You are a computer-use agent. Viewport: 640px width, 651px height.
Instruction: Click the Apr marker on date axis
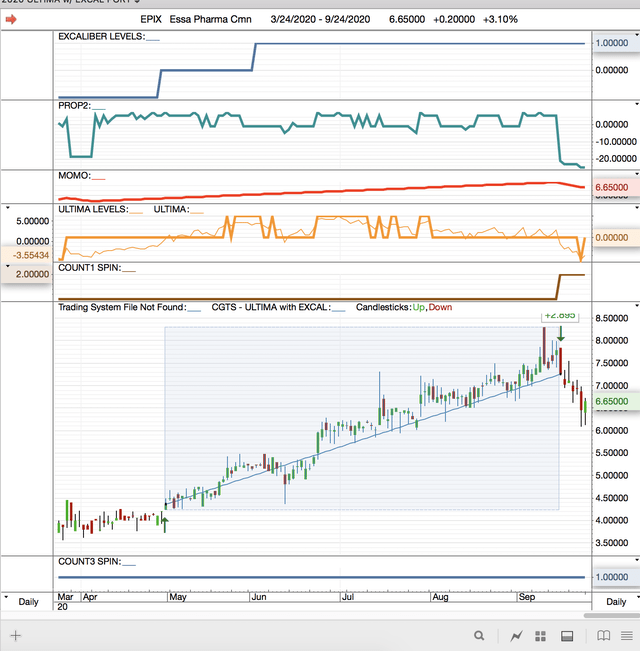coord(90,597)
